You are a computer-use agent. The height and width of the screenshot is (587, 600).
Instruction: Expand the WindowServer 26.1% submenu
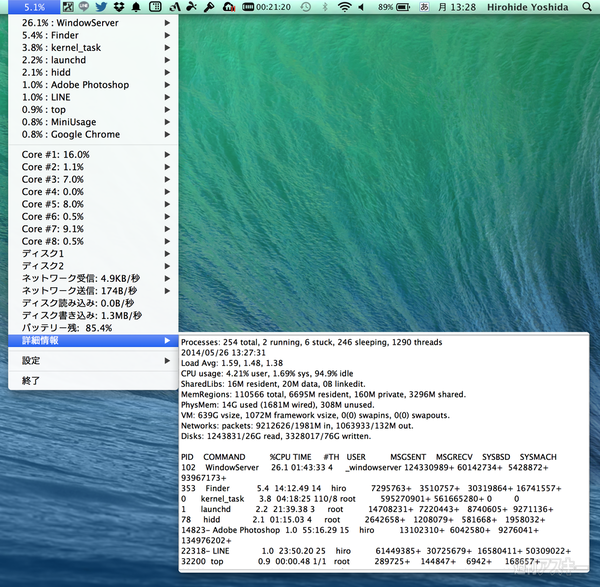click(93, 23)
